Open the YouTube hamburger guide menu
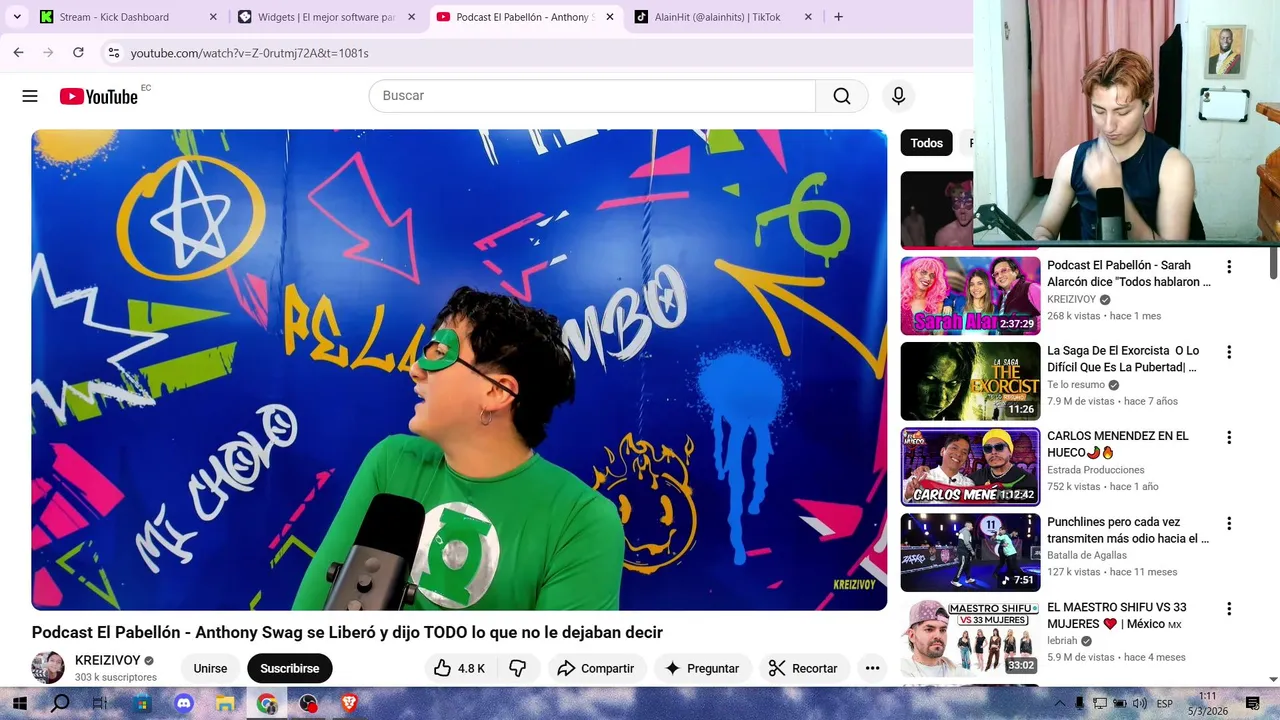This screenshot has width=1280, height=720. [30, 96]
